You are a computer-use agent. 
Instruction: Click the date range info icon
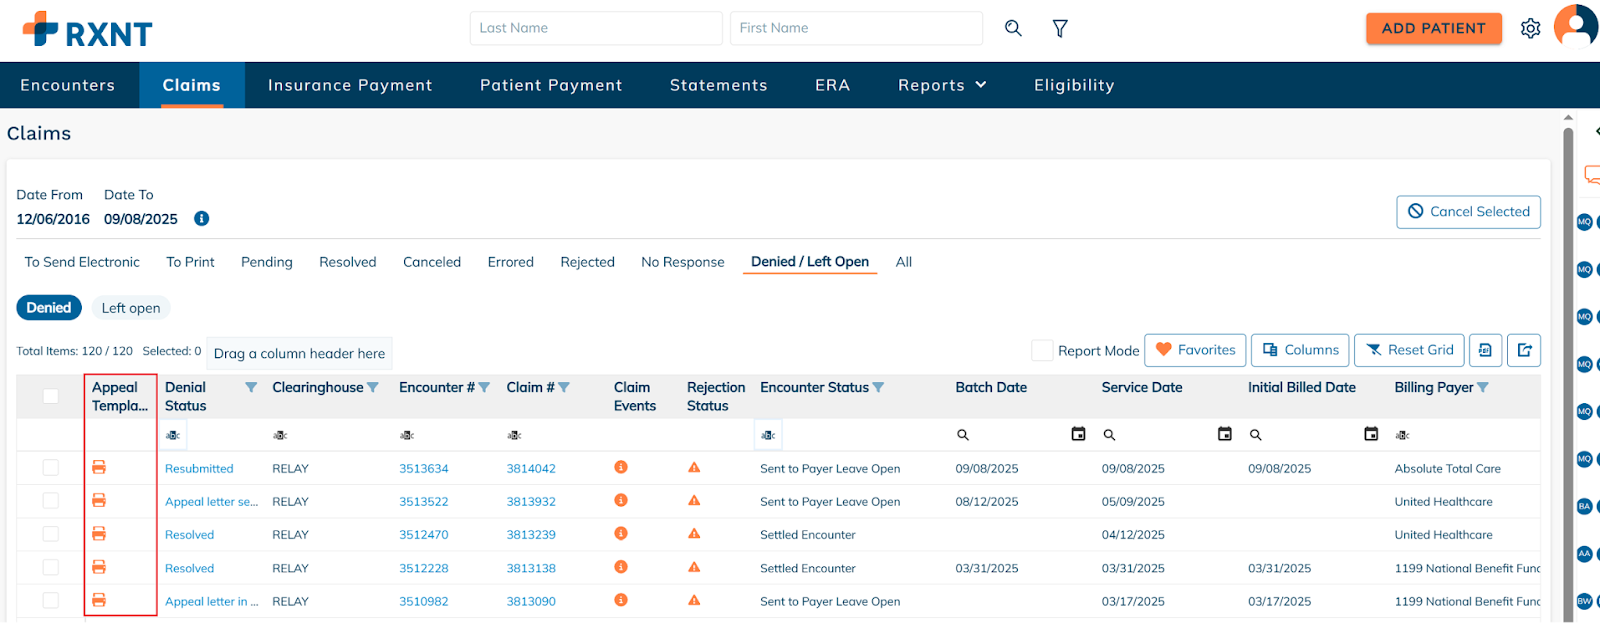click(201, 219)
